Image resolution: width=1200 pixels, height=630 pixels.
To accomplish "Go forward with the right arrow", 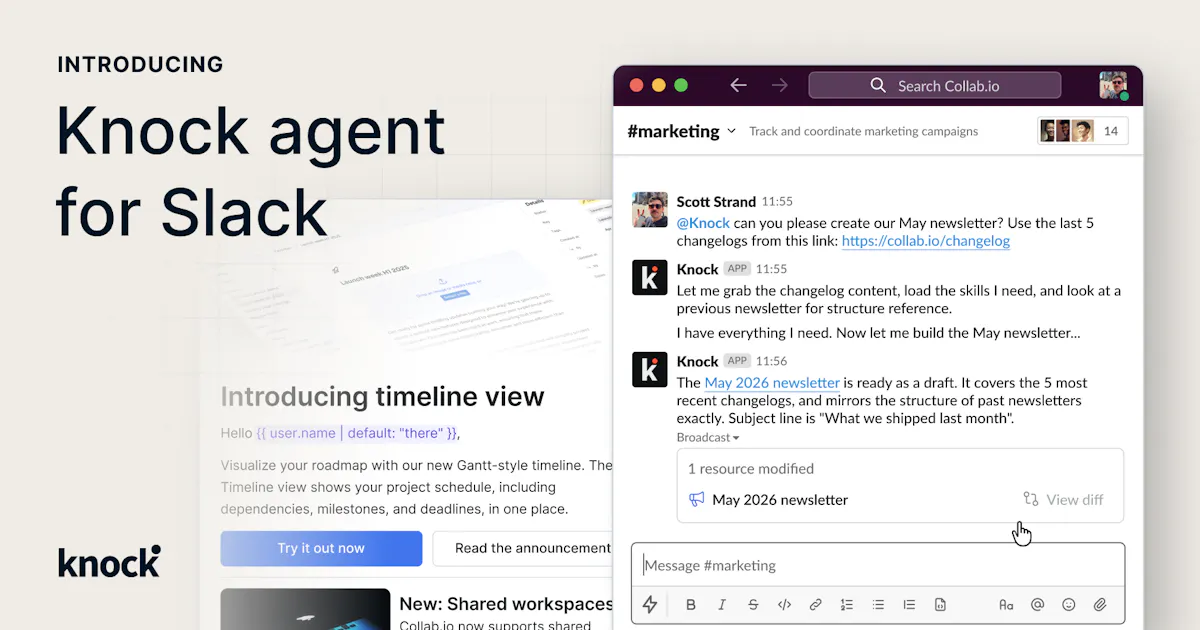I will 779,85.
